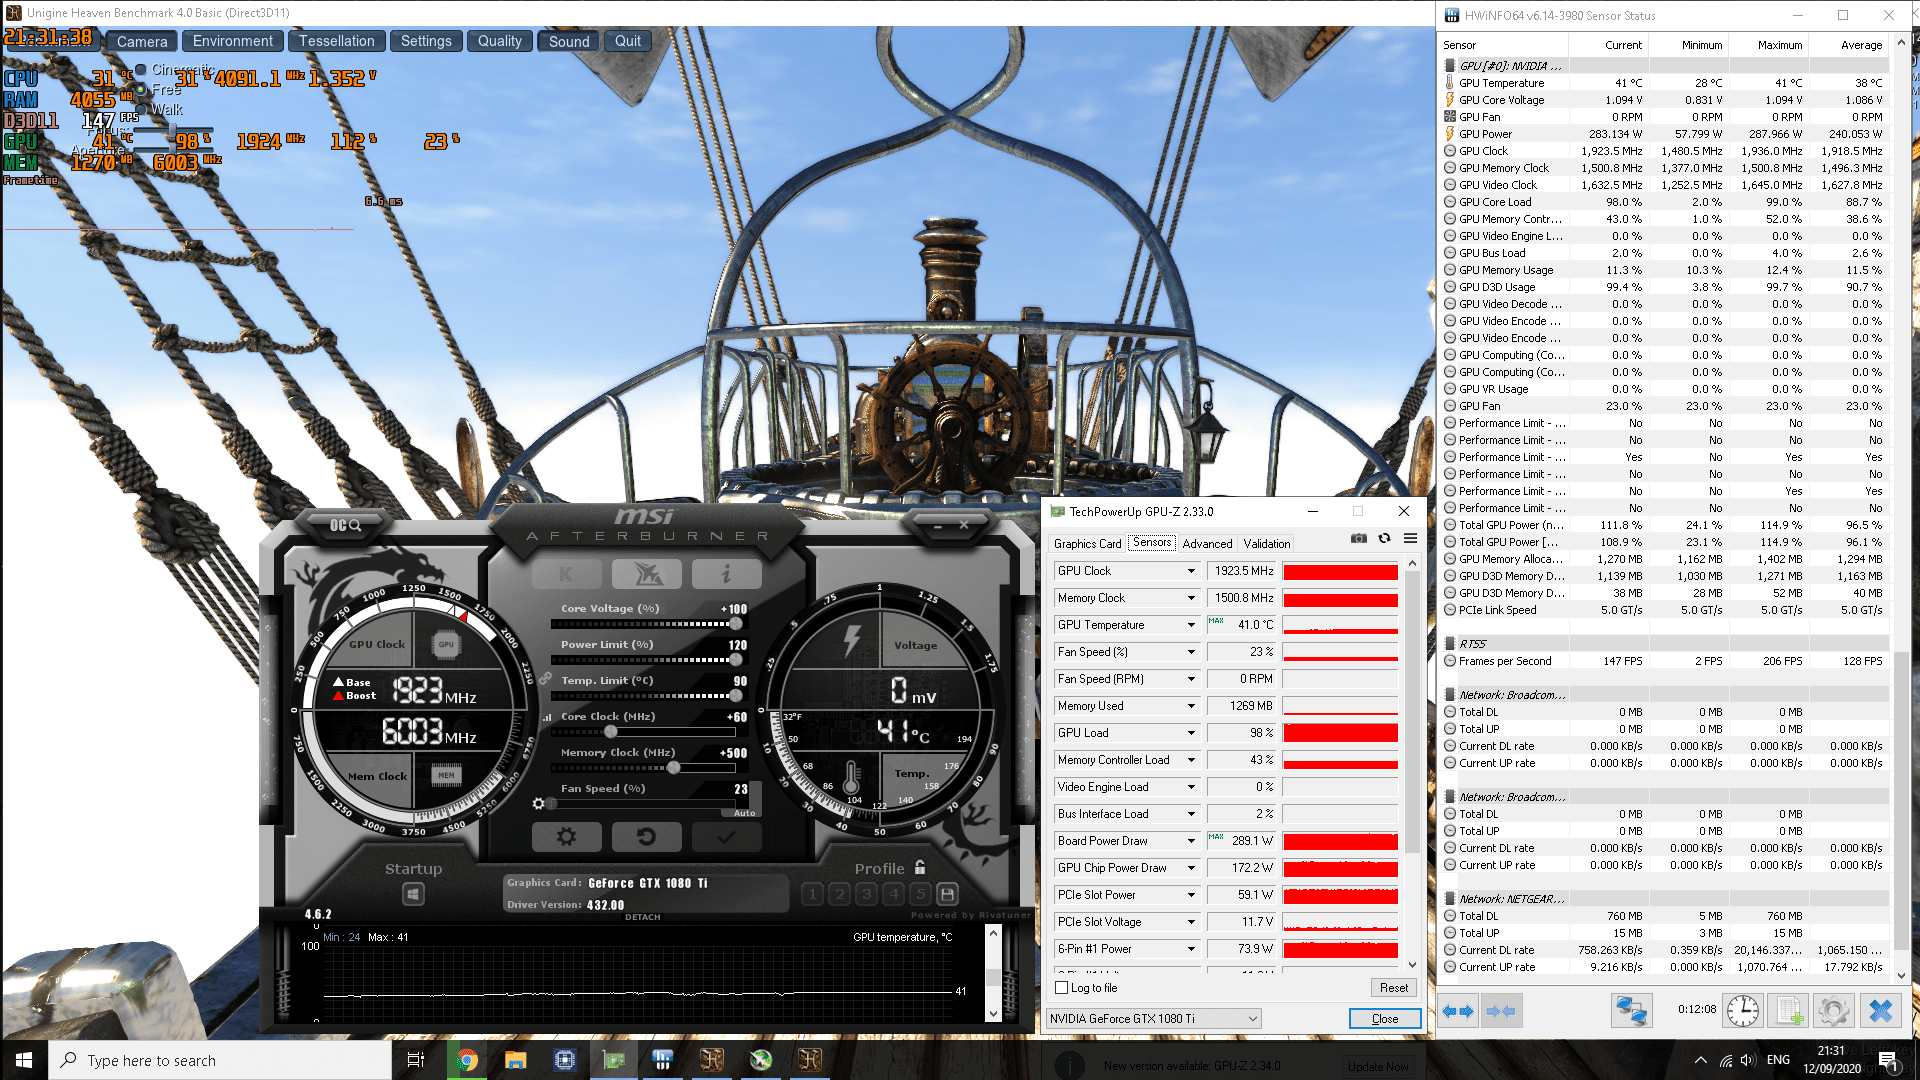Image resolution: width=1920 pixels, height=1080 pixels.
Task: Close HWiNFO sensors with blue X icon
Action: tap(1880, 1011)
